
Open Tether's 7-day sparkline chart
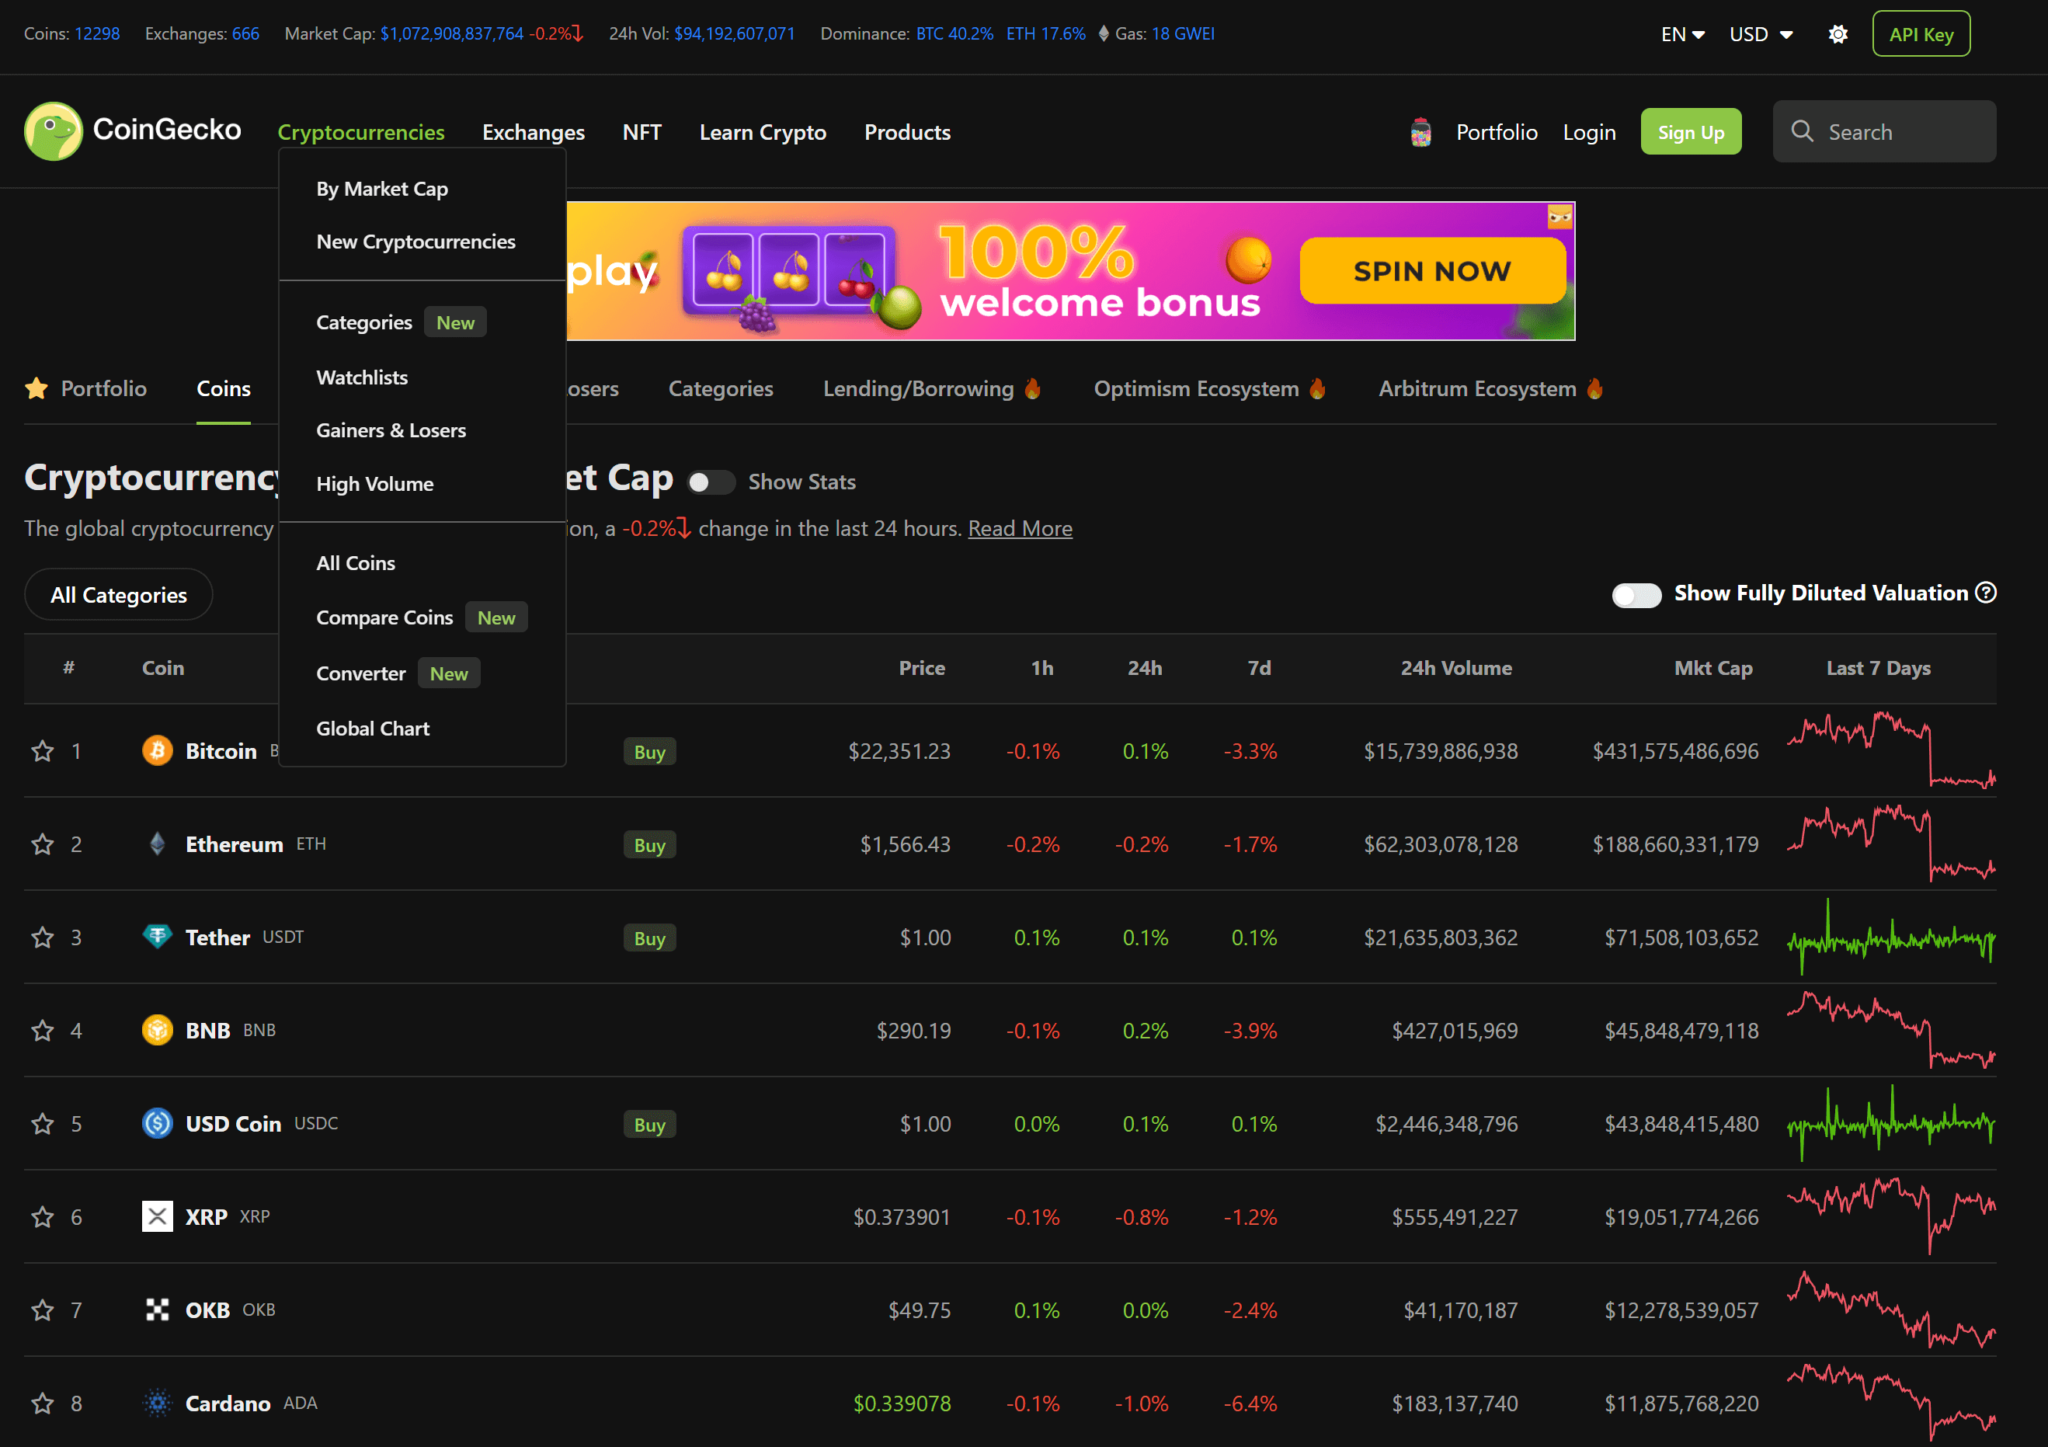coord(1891,937)
